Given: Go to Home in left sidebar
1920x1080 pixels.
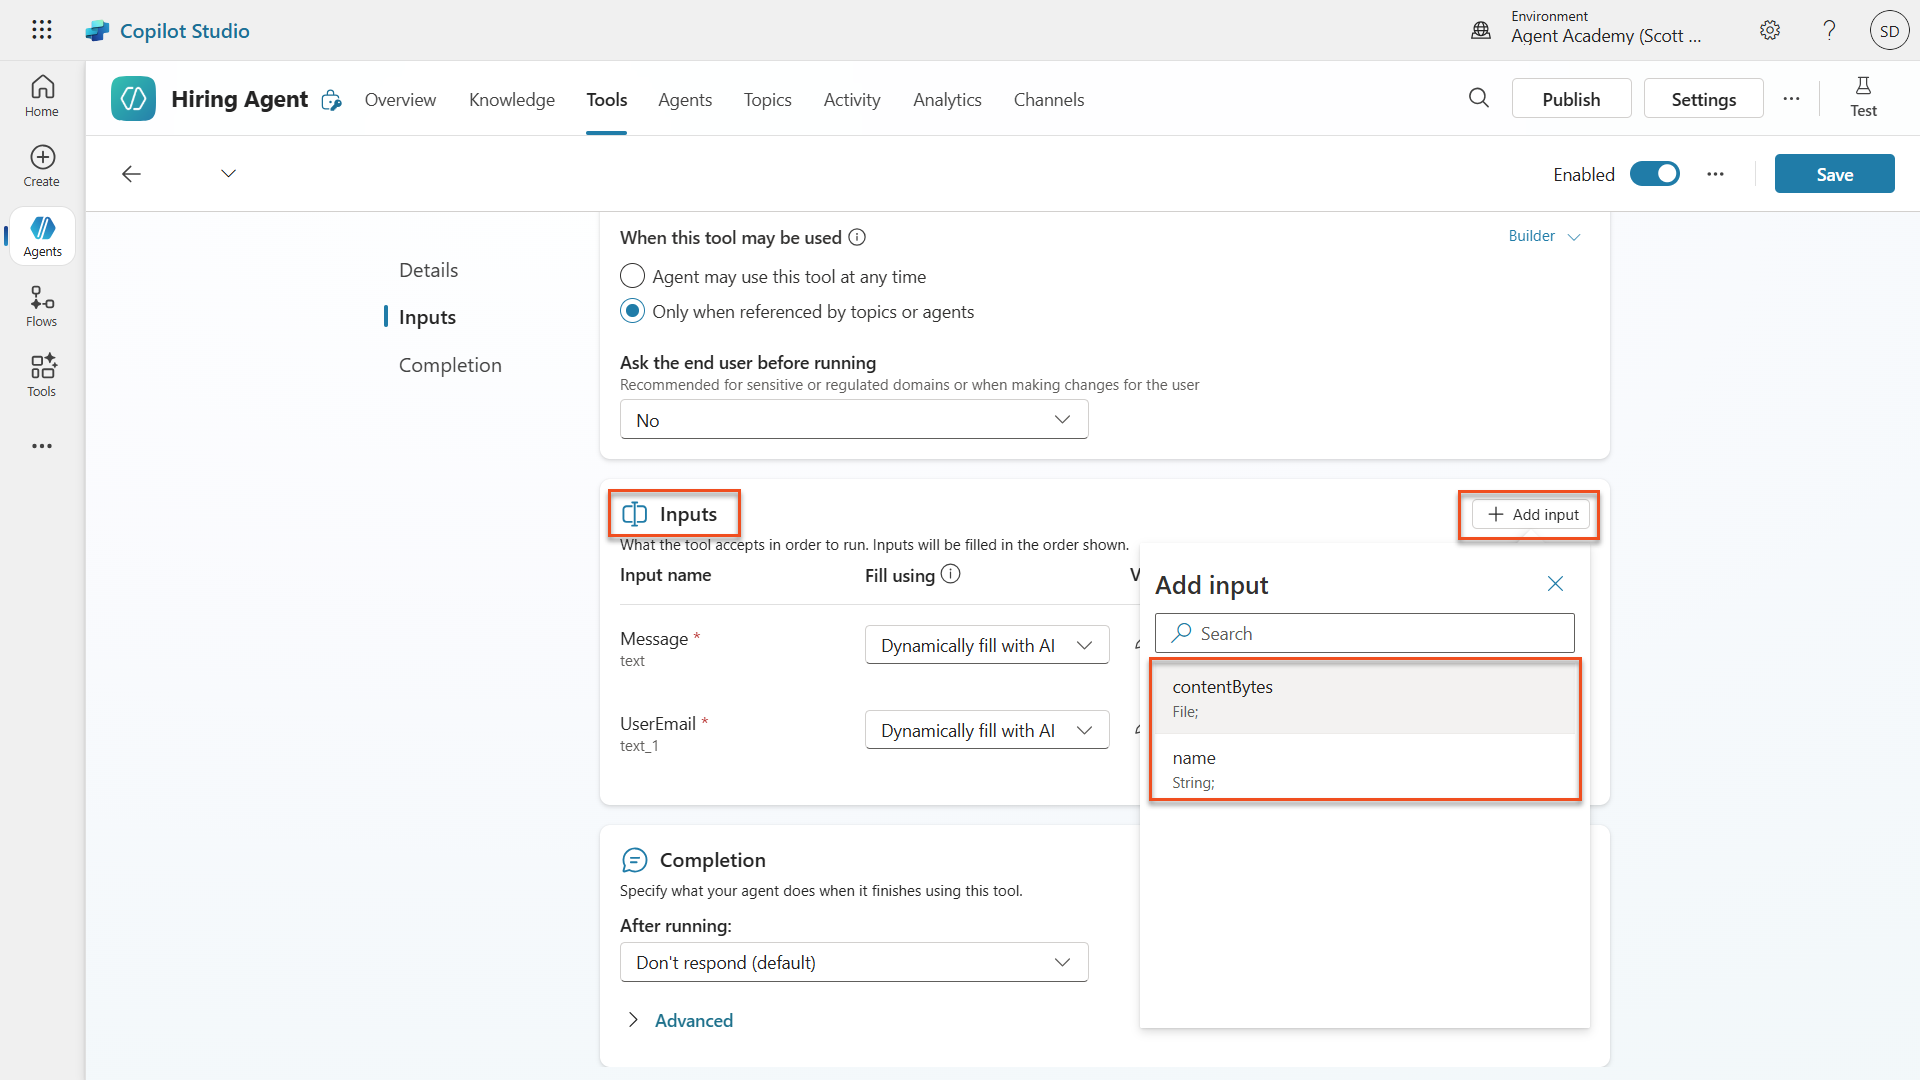Looking at the screenshot, I should click(42, 96).
